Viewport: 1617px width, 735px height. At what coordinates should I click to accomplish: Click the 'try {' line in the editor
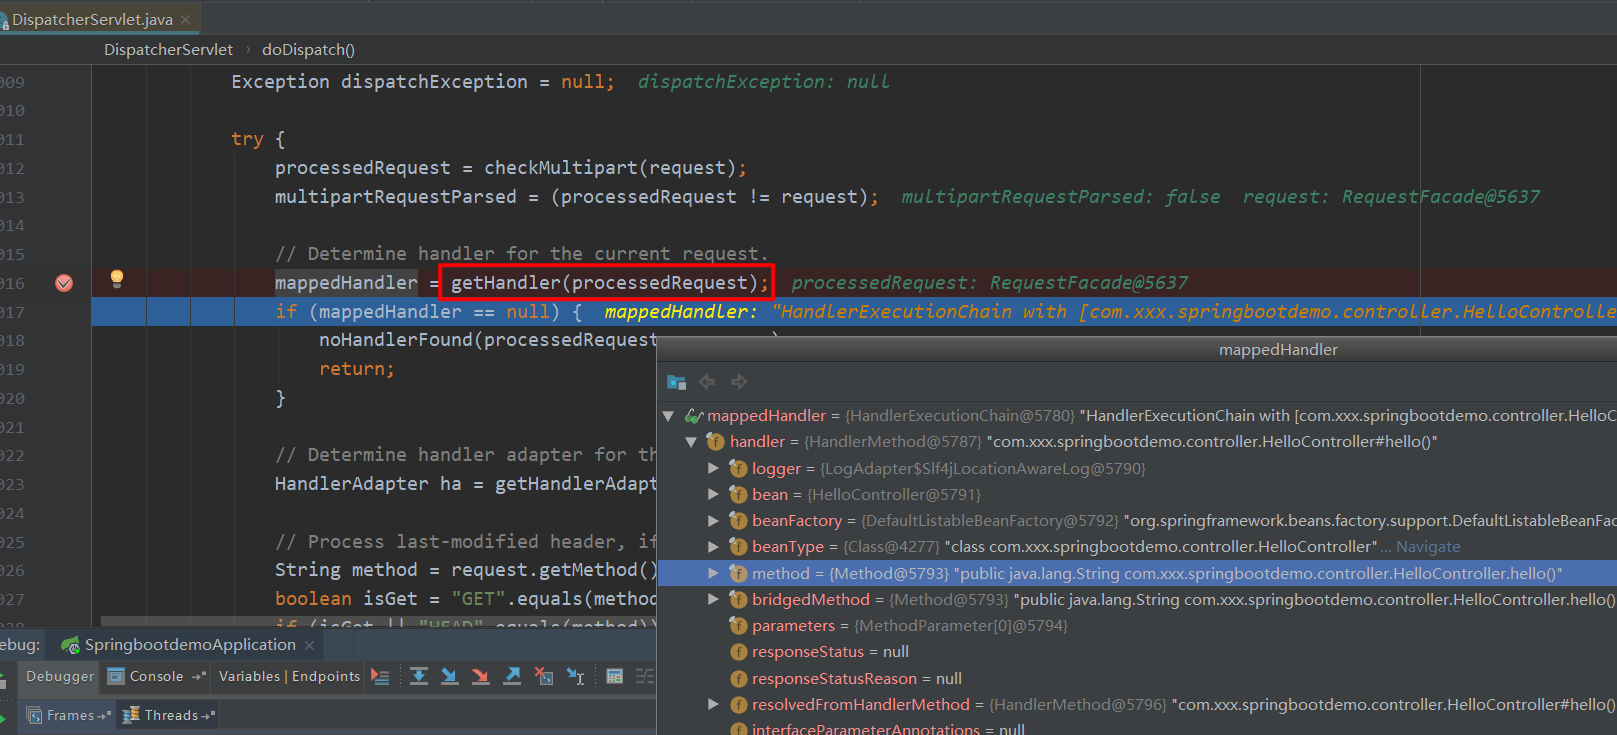tap(258, 139)
